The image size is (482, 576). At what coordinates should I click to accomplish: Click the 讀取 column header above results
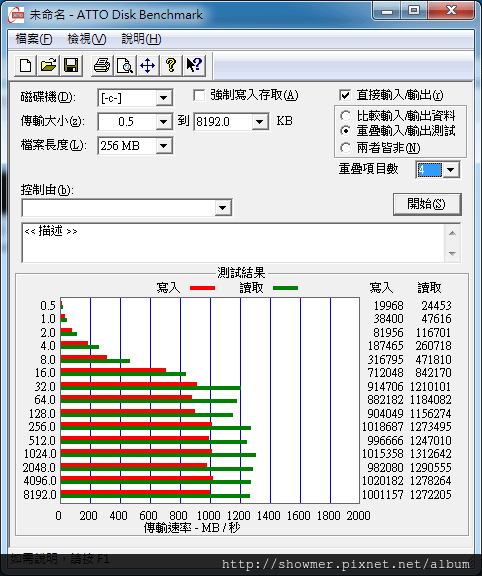pos(429,288)
